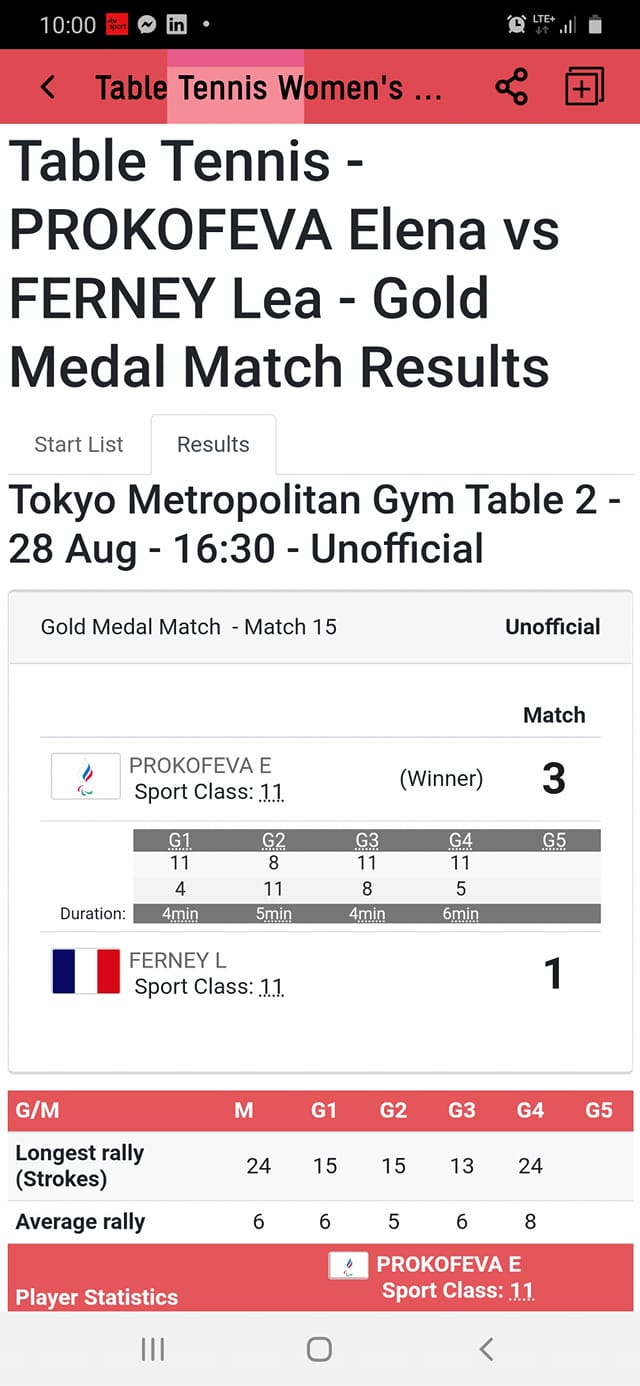
Task: Tap the G1 column header abbreviation
Action: coord(180,840)
